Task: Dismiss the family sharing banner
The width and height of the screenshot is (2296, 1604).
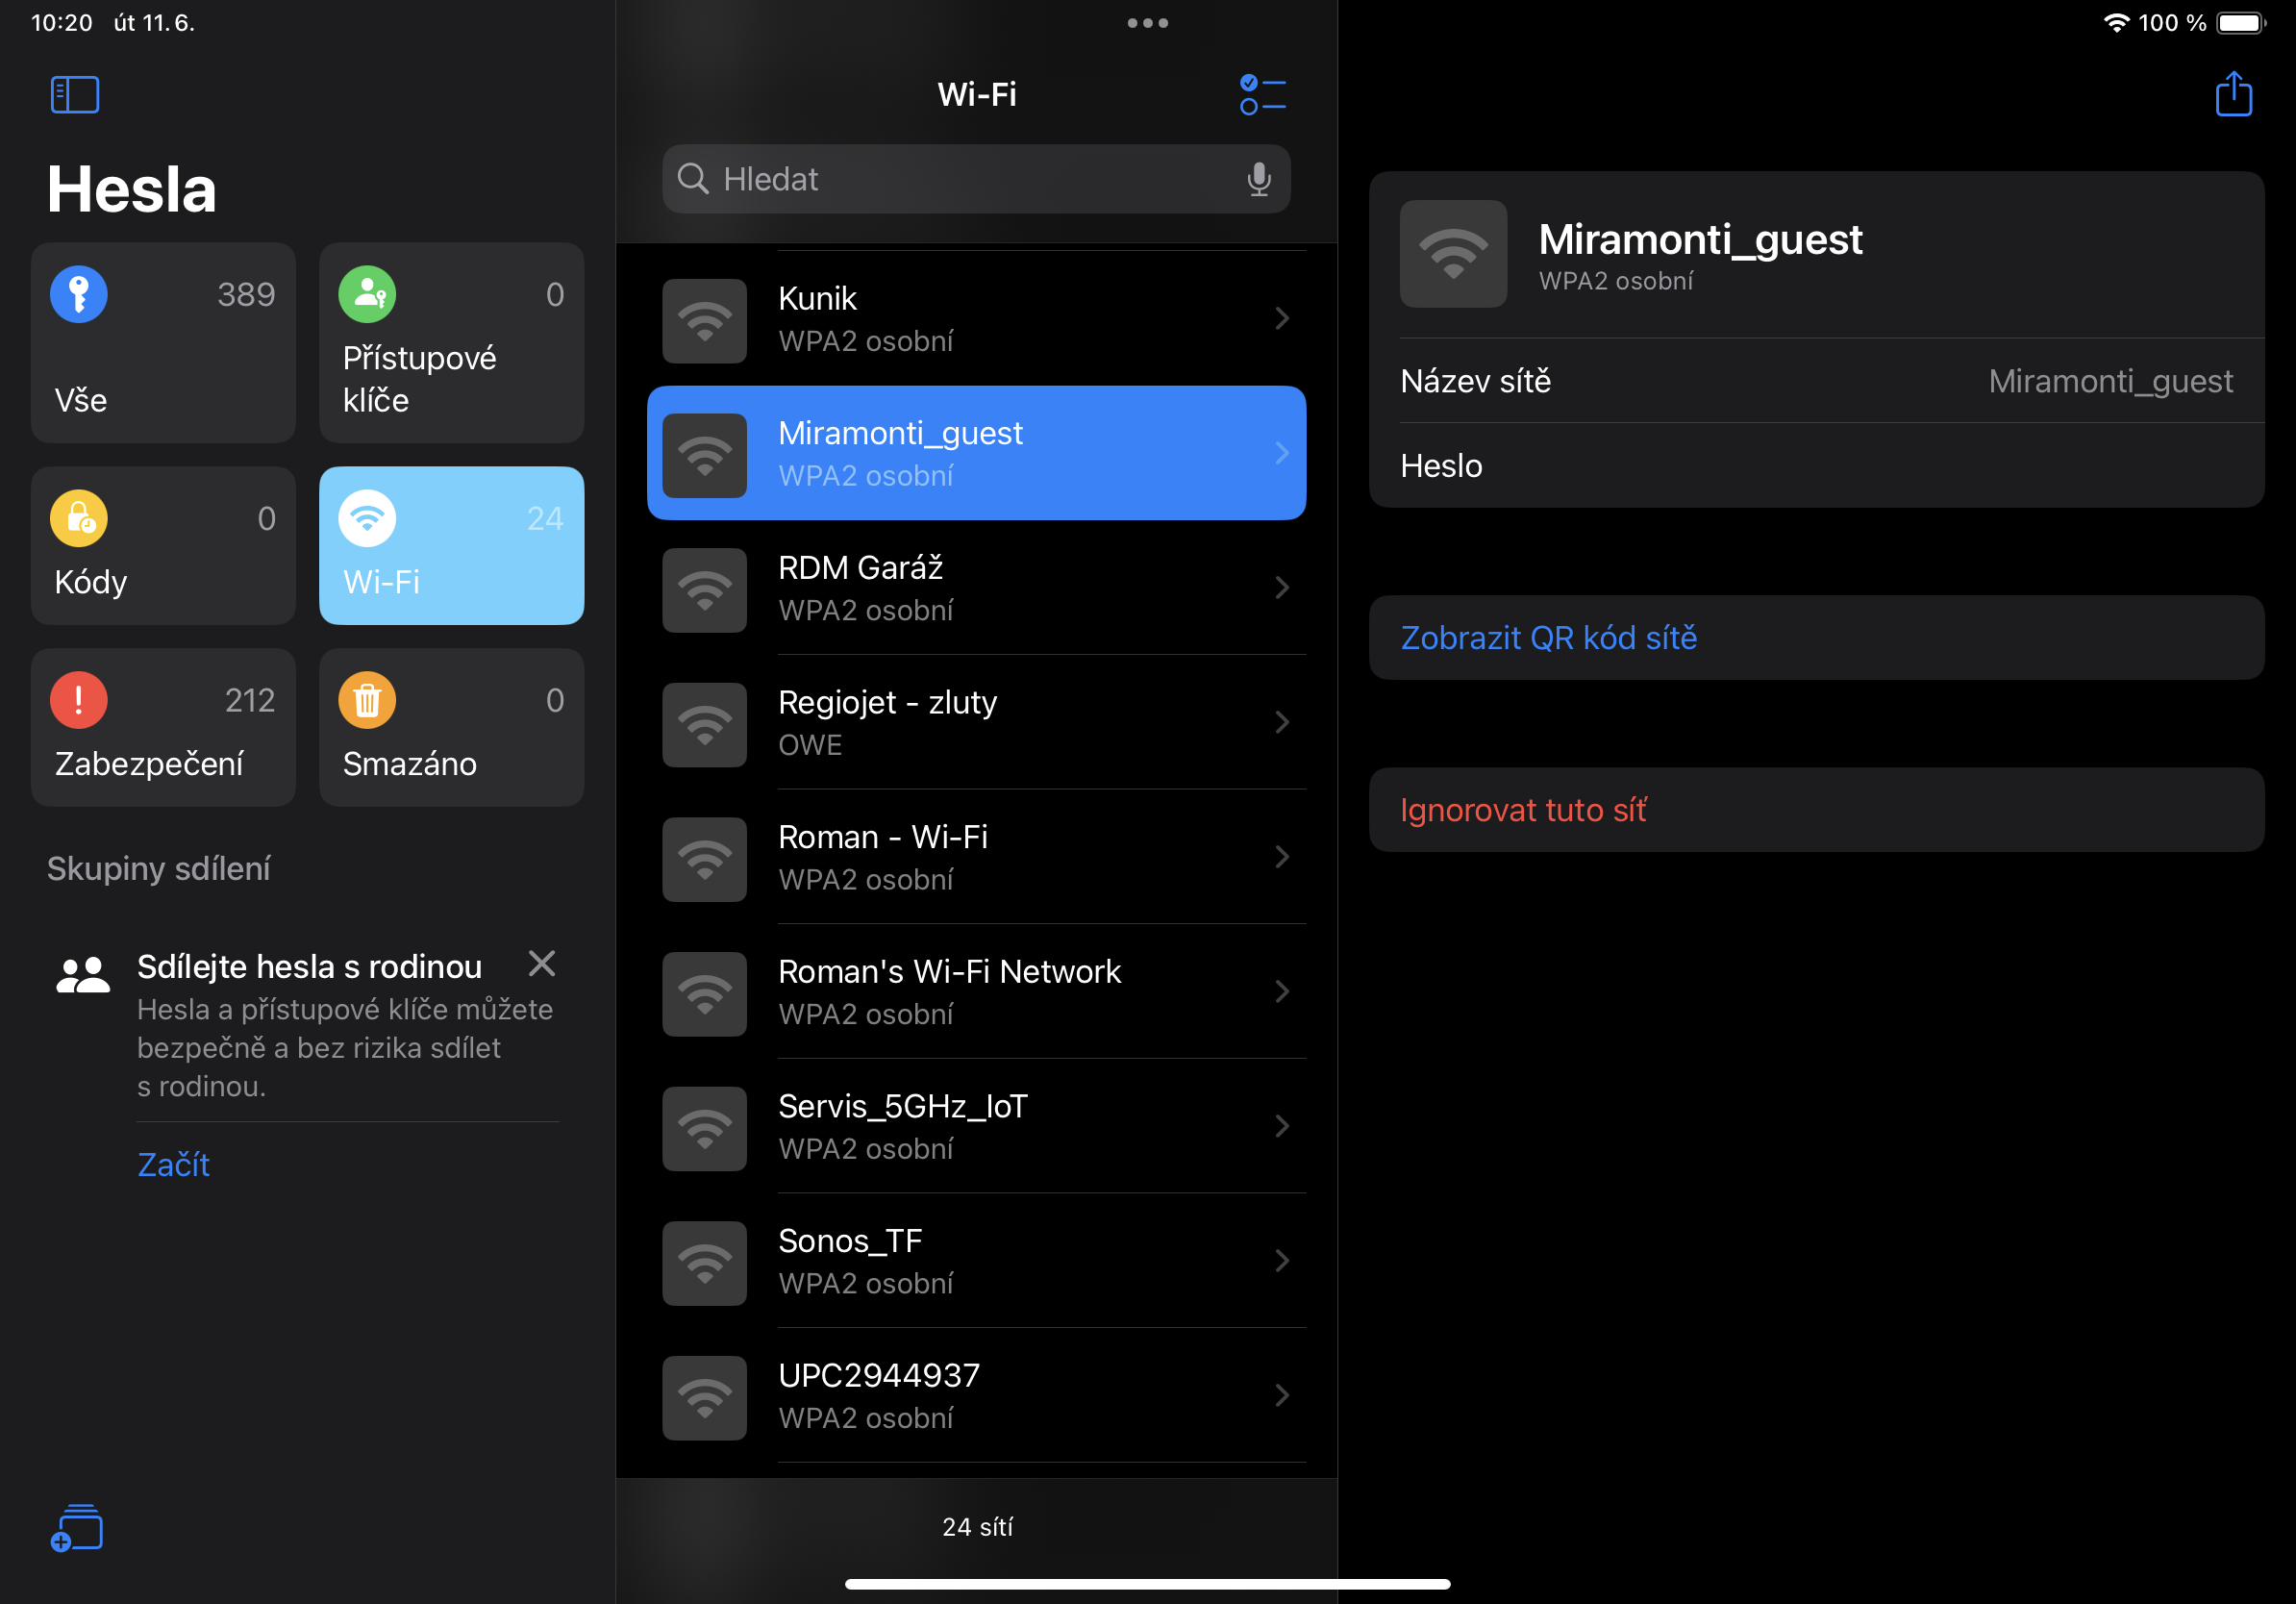Action: 541,963
